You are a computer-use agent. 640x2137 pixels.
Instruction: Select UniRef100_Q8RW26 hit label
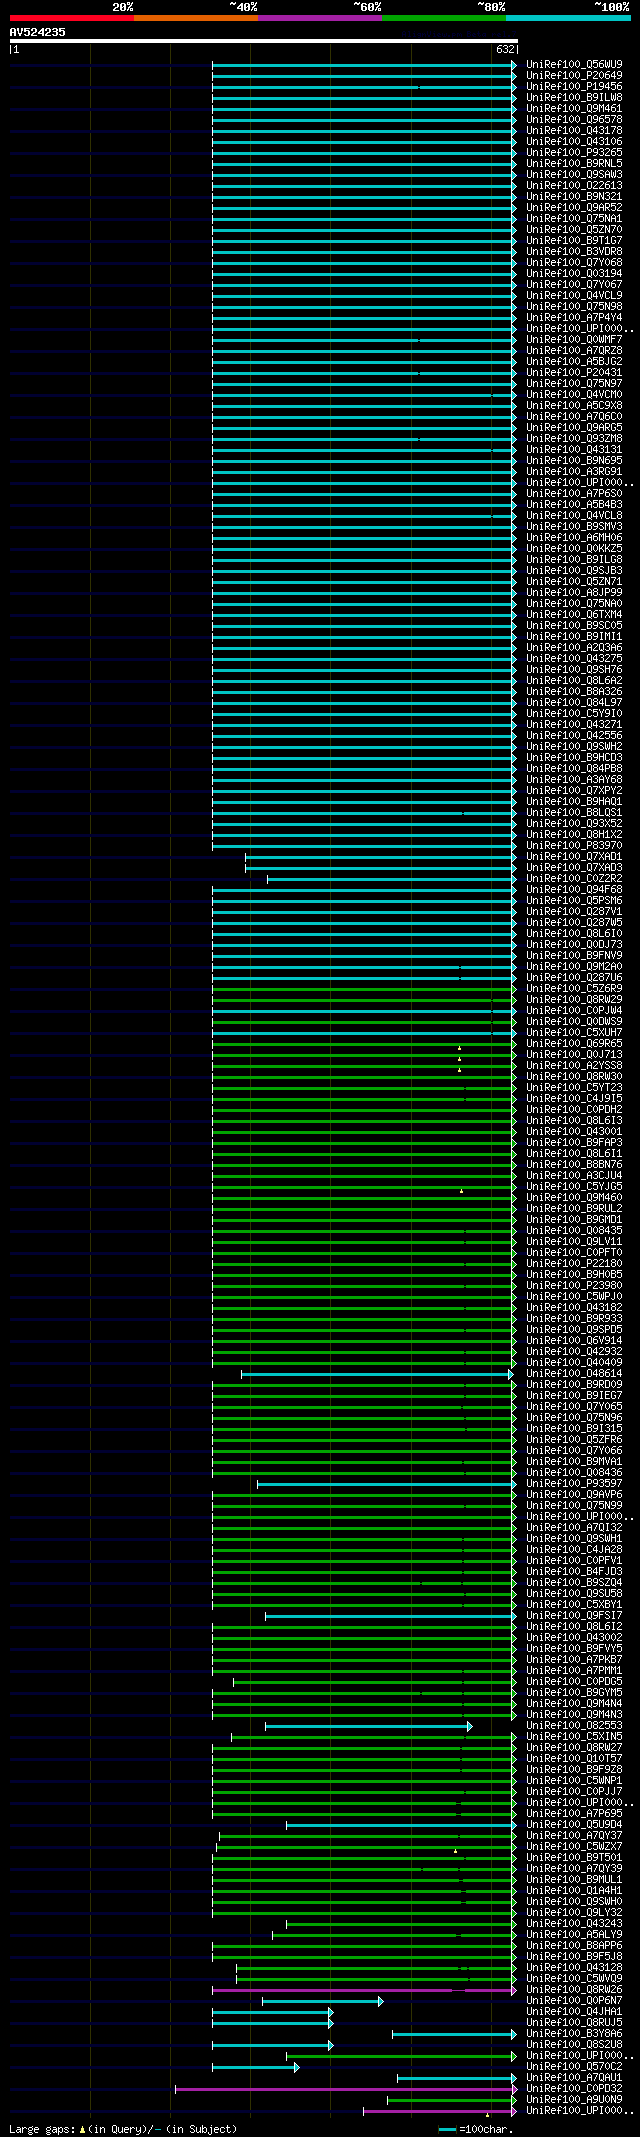point(574,1989)
